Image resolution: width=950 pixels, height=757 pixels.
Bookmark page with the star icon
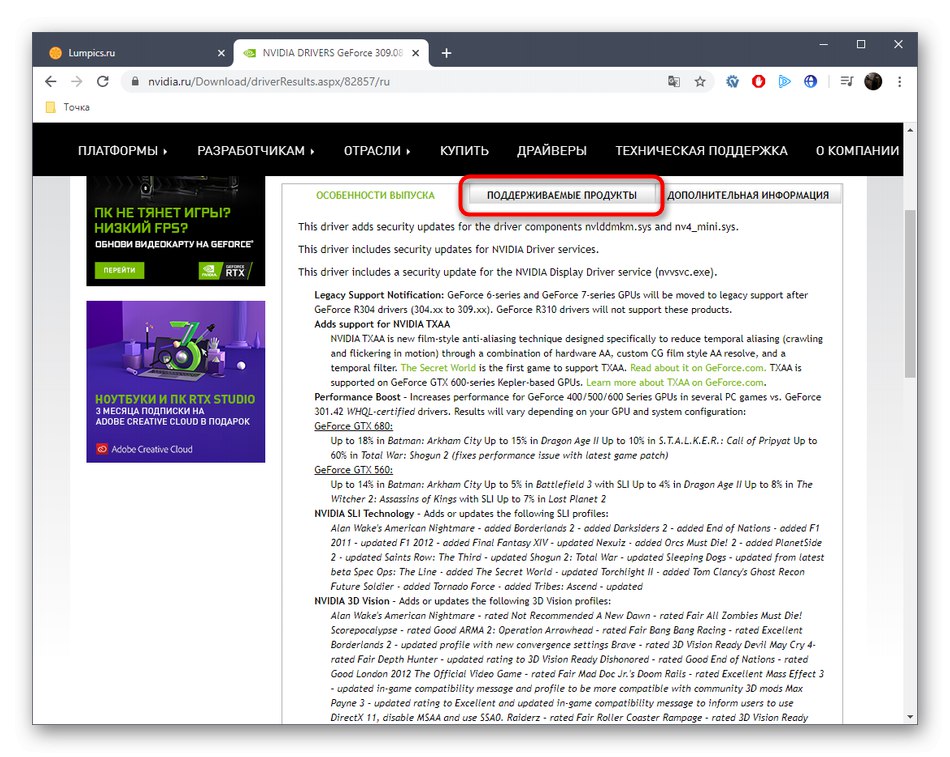pos(700,82)
